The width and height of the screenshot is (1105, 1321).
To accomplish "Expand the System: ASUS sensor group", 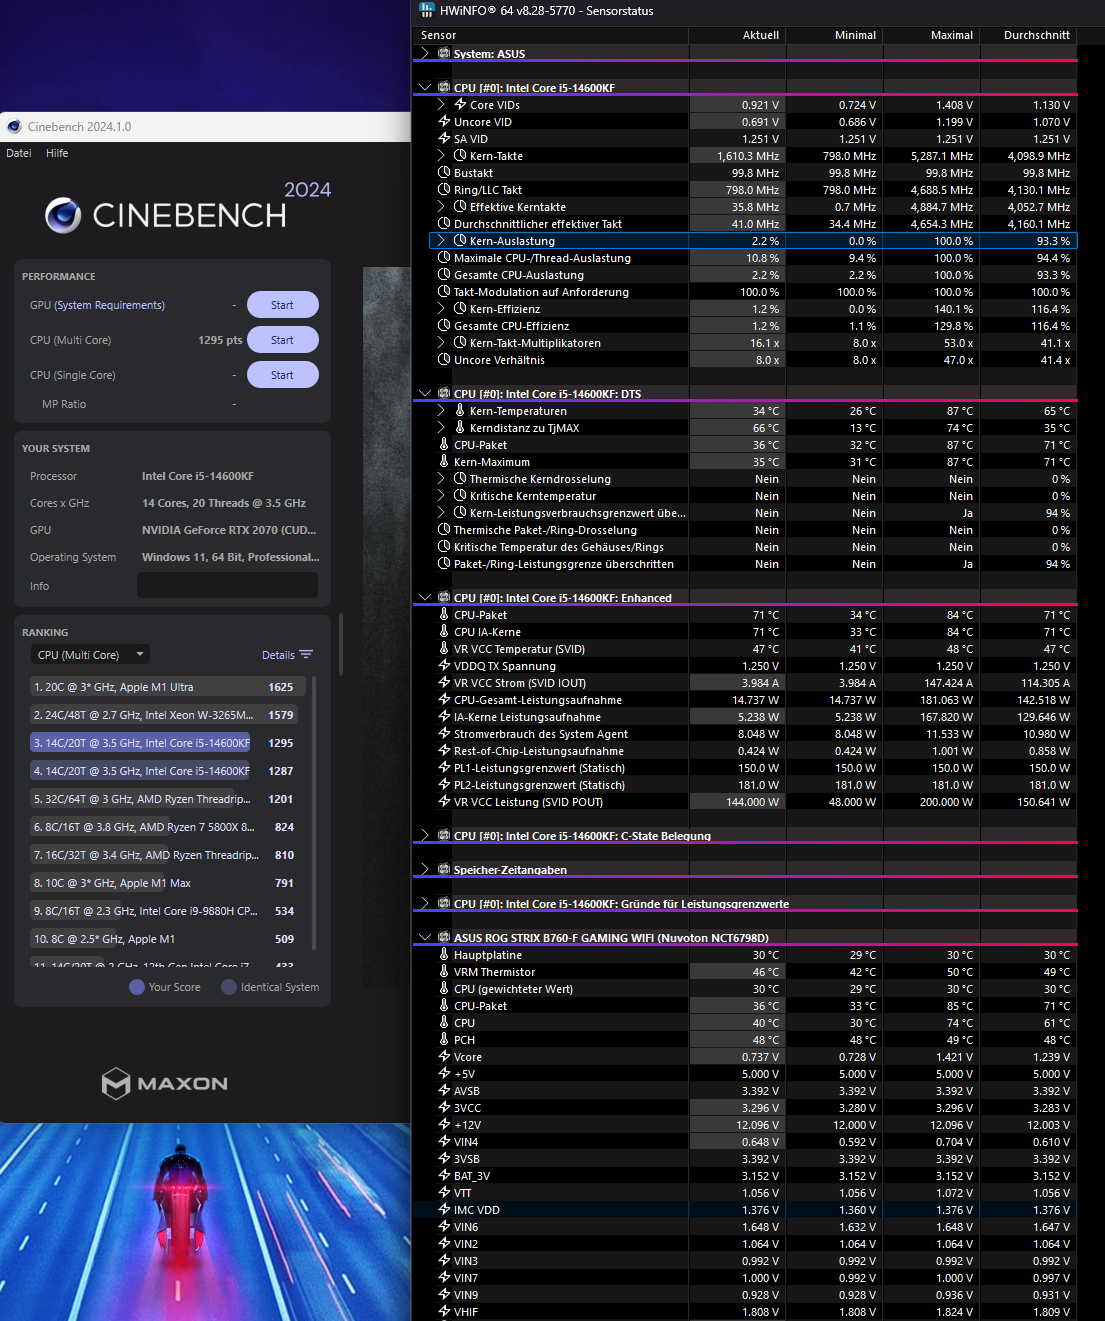I will pos(425,53).
